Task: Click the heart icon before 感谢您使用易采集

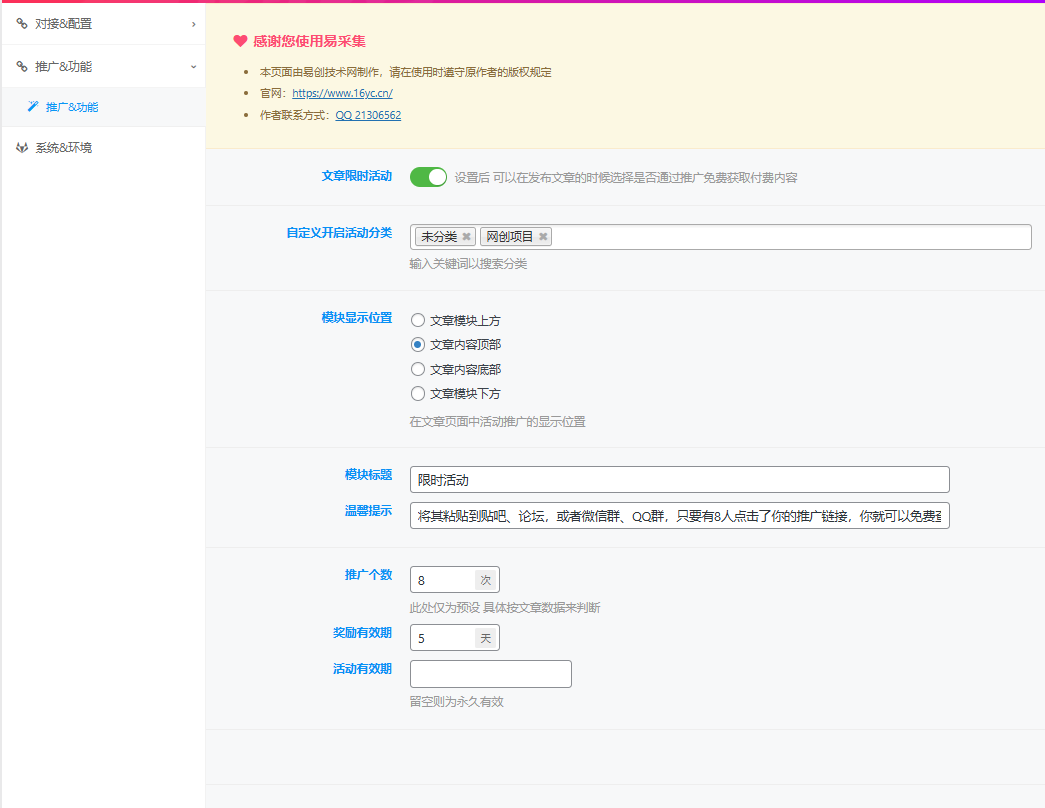Action: point(238,42)
